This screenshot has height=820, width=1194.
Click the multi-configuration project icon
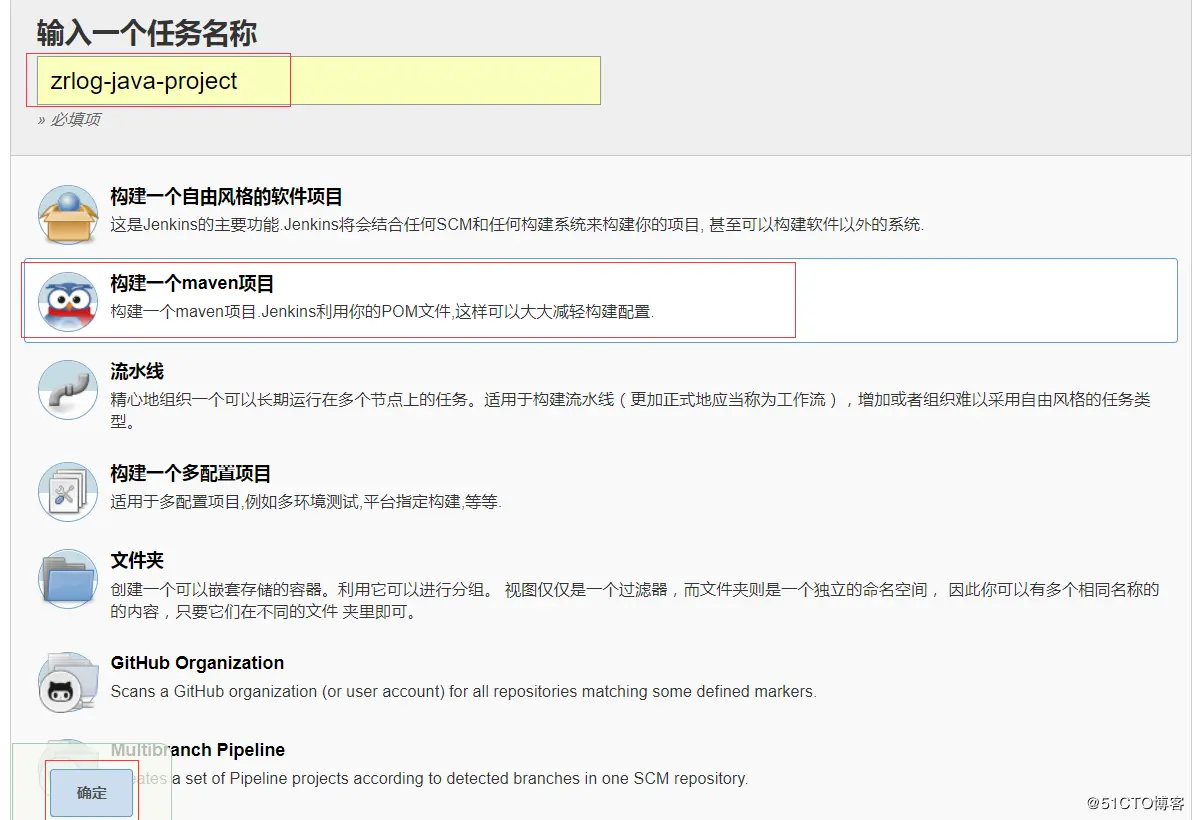(68, 492)
